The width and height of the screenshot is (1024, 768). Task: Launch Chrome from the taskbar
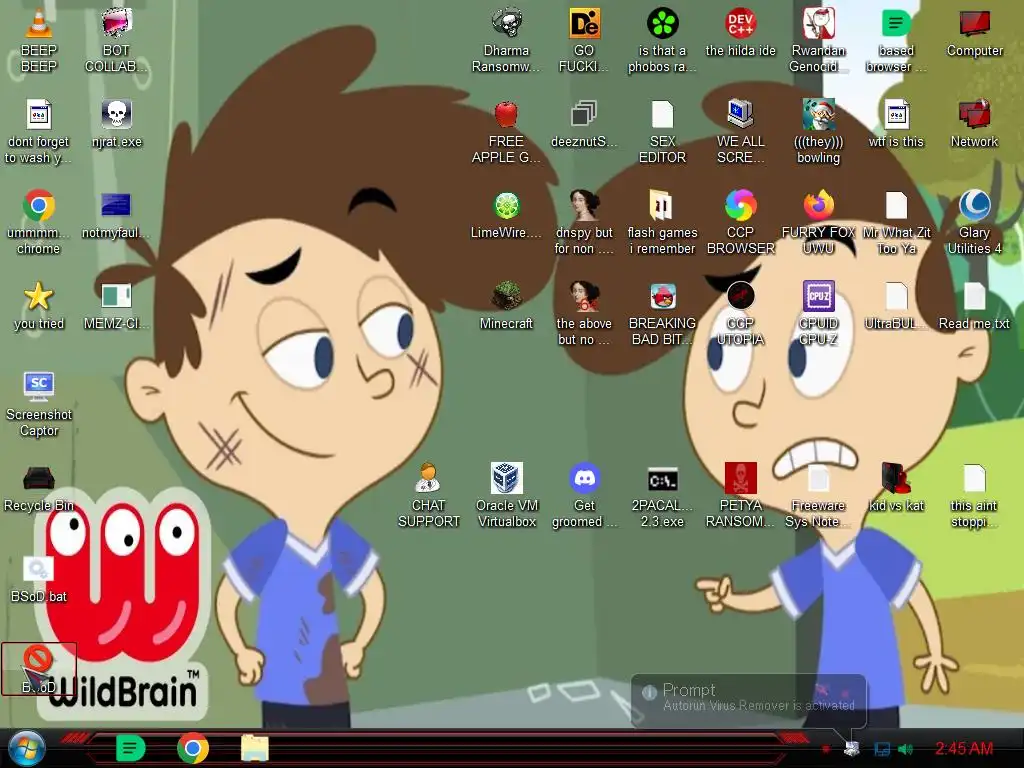tap(193, 748)
